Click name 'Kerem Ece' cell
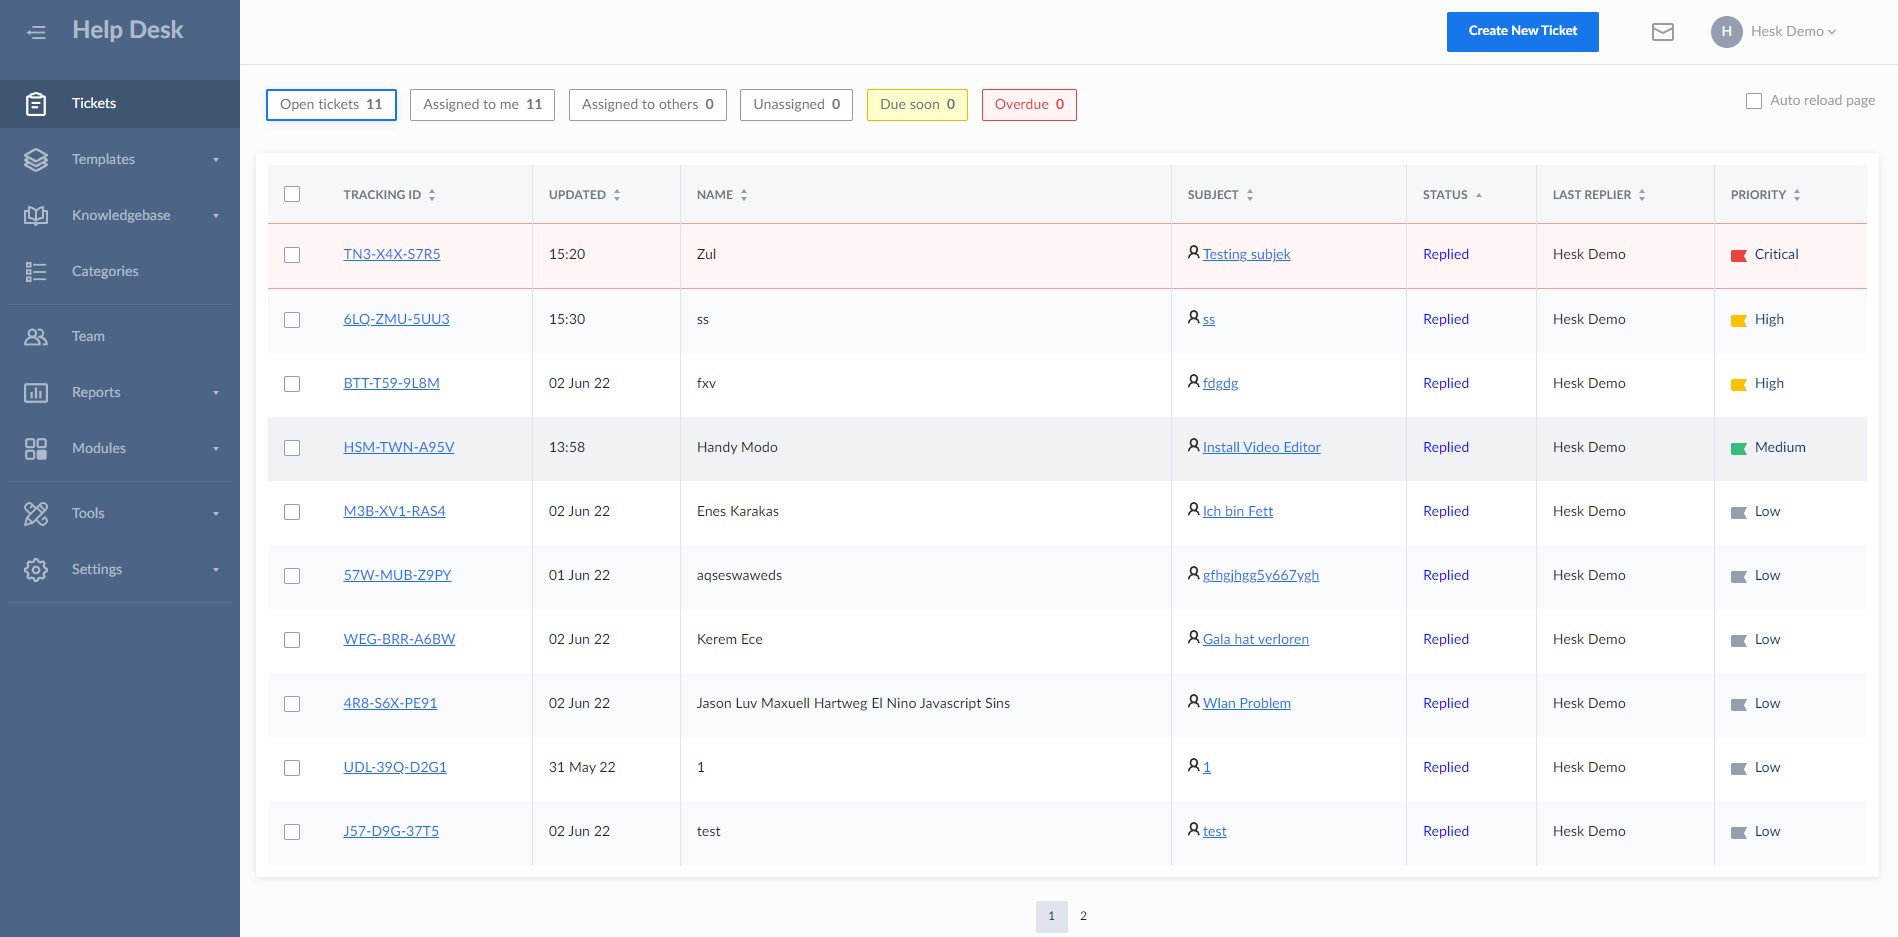1898x937 pixels. tap(730, 639)
